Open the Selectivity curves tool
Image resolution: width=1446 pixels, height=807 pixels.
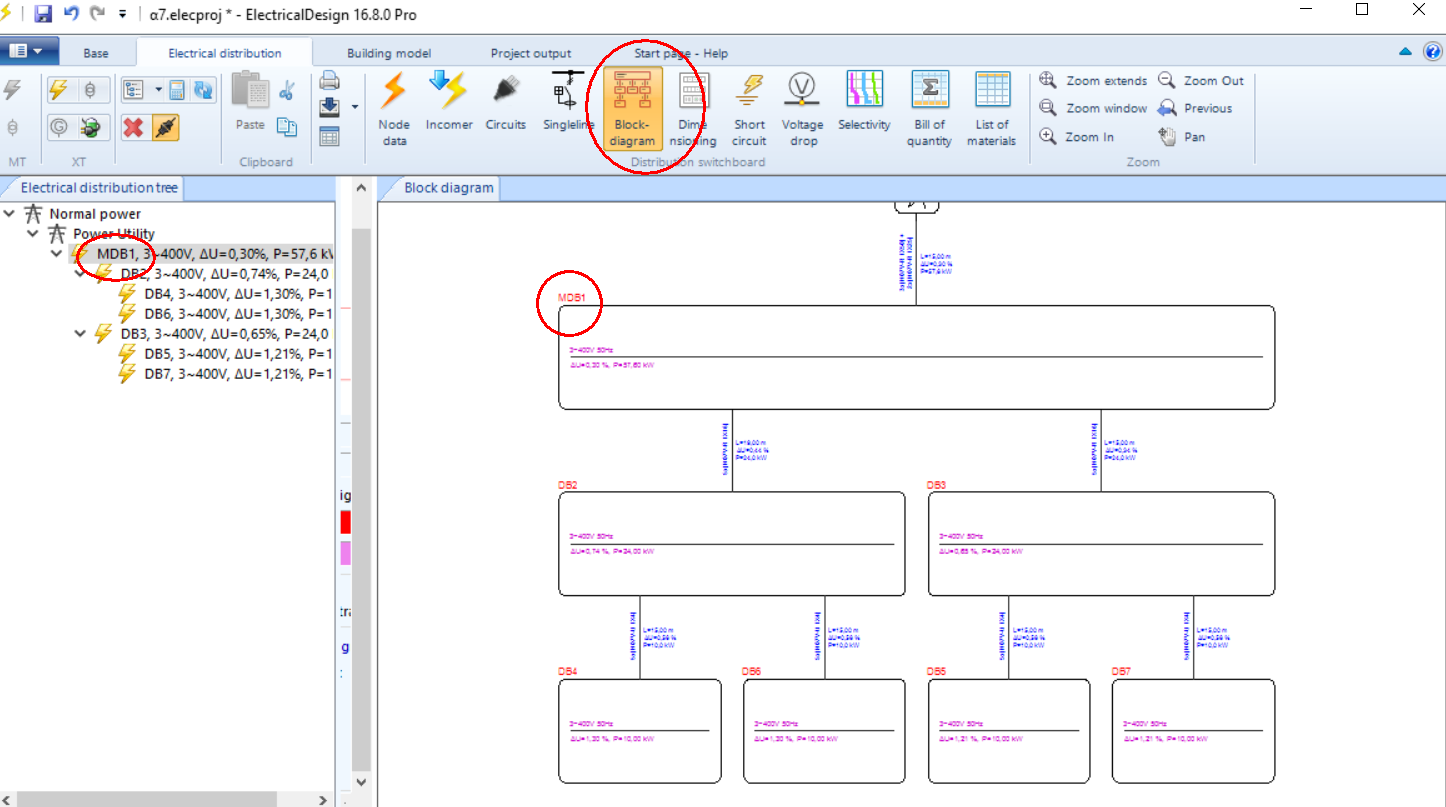(863, 108)
